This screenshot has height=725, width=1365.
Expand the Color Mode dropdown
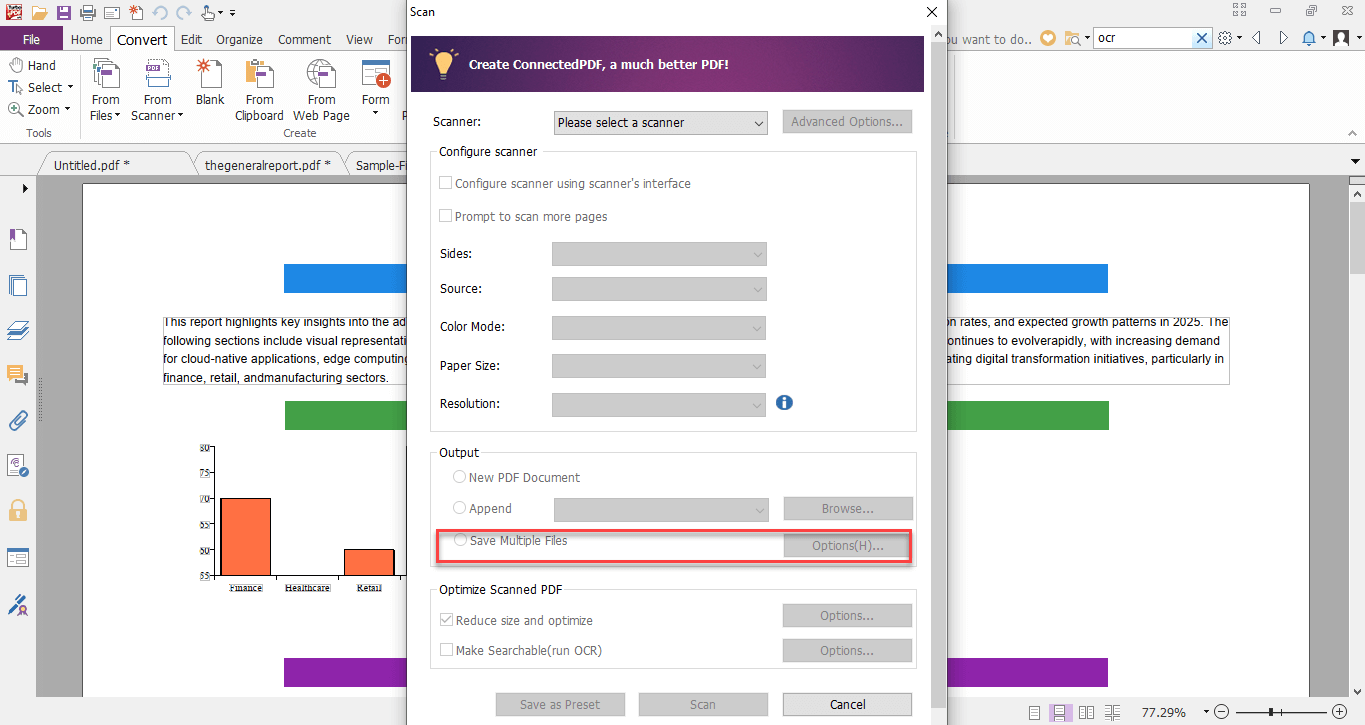[x=659, y=328]
